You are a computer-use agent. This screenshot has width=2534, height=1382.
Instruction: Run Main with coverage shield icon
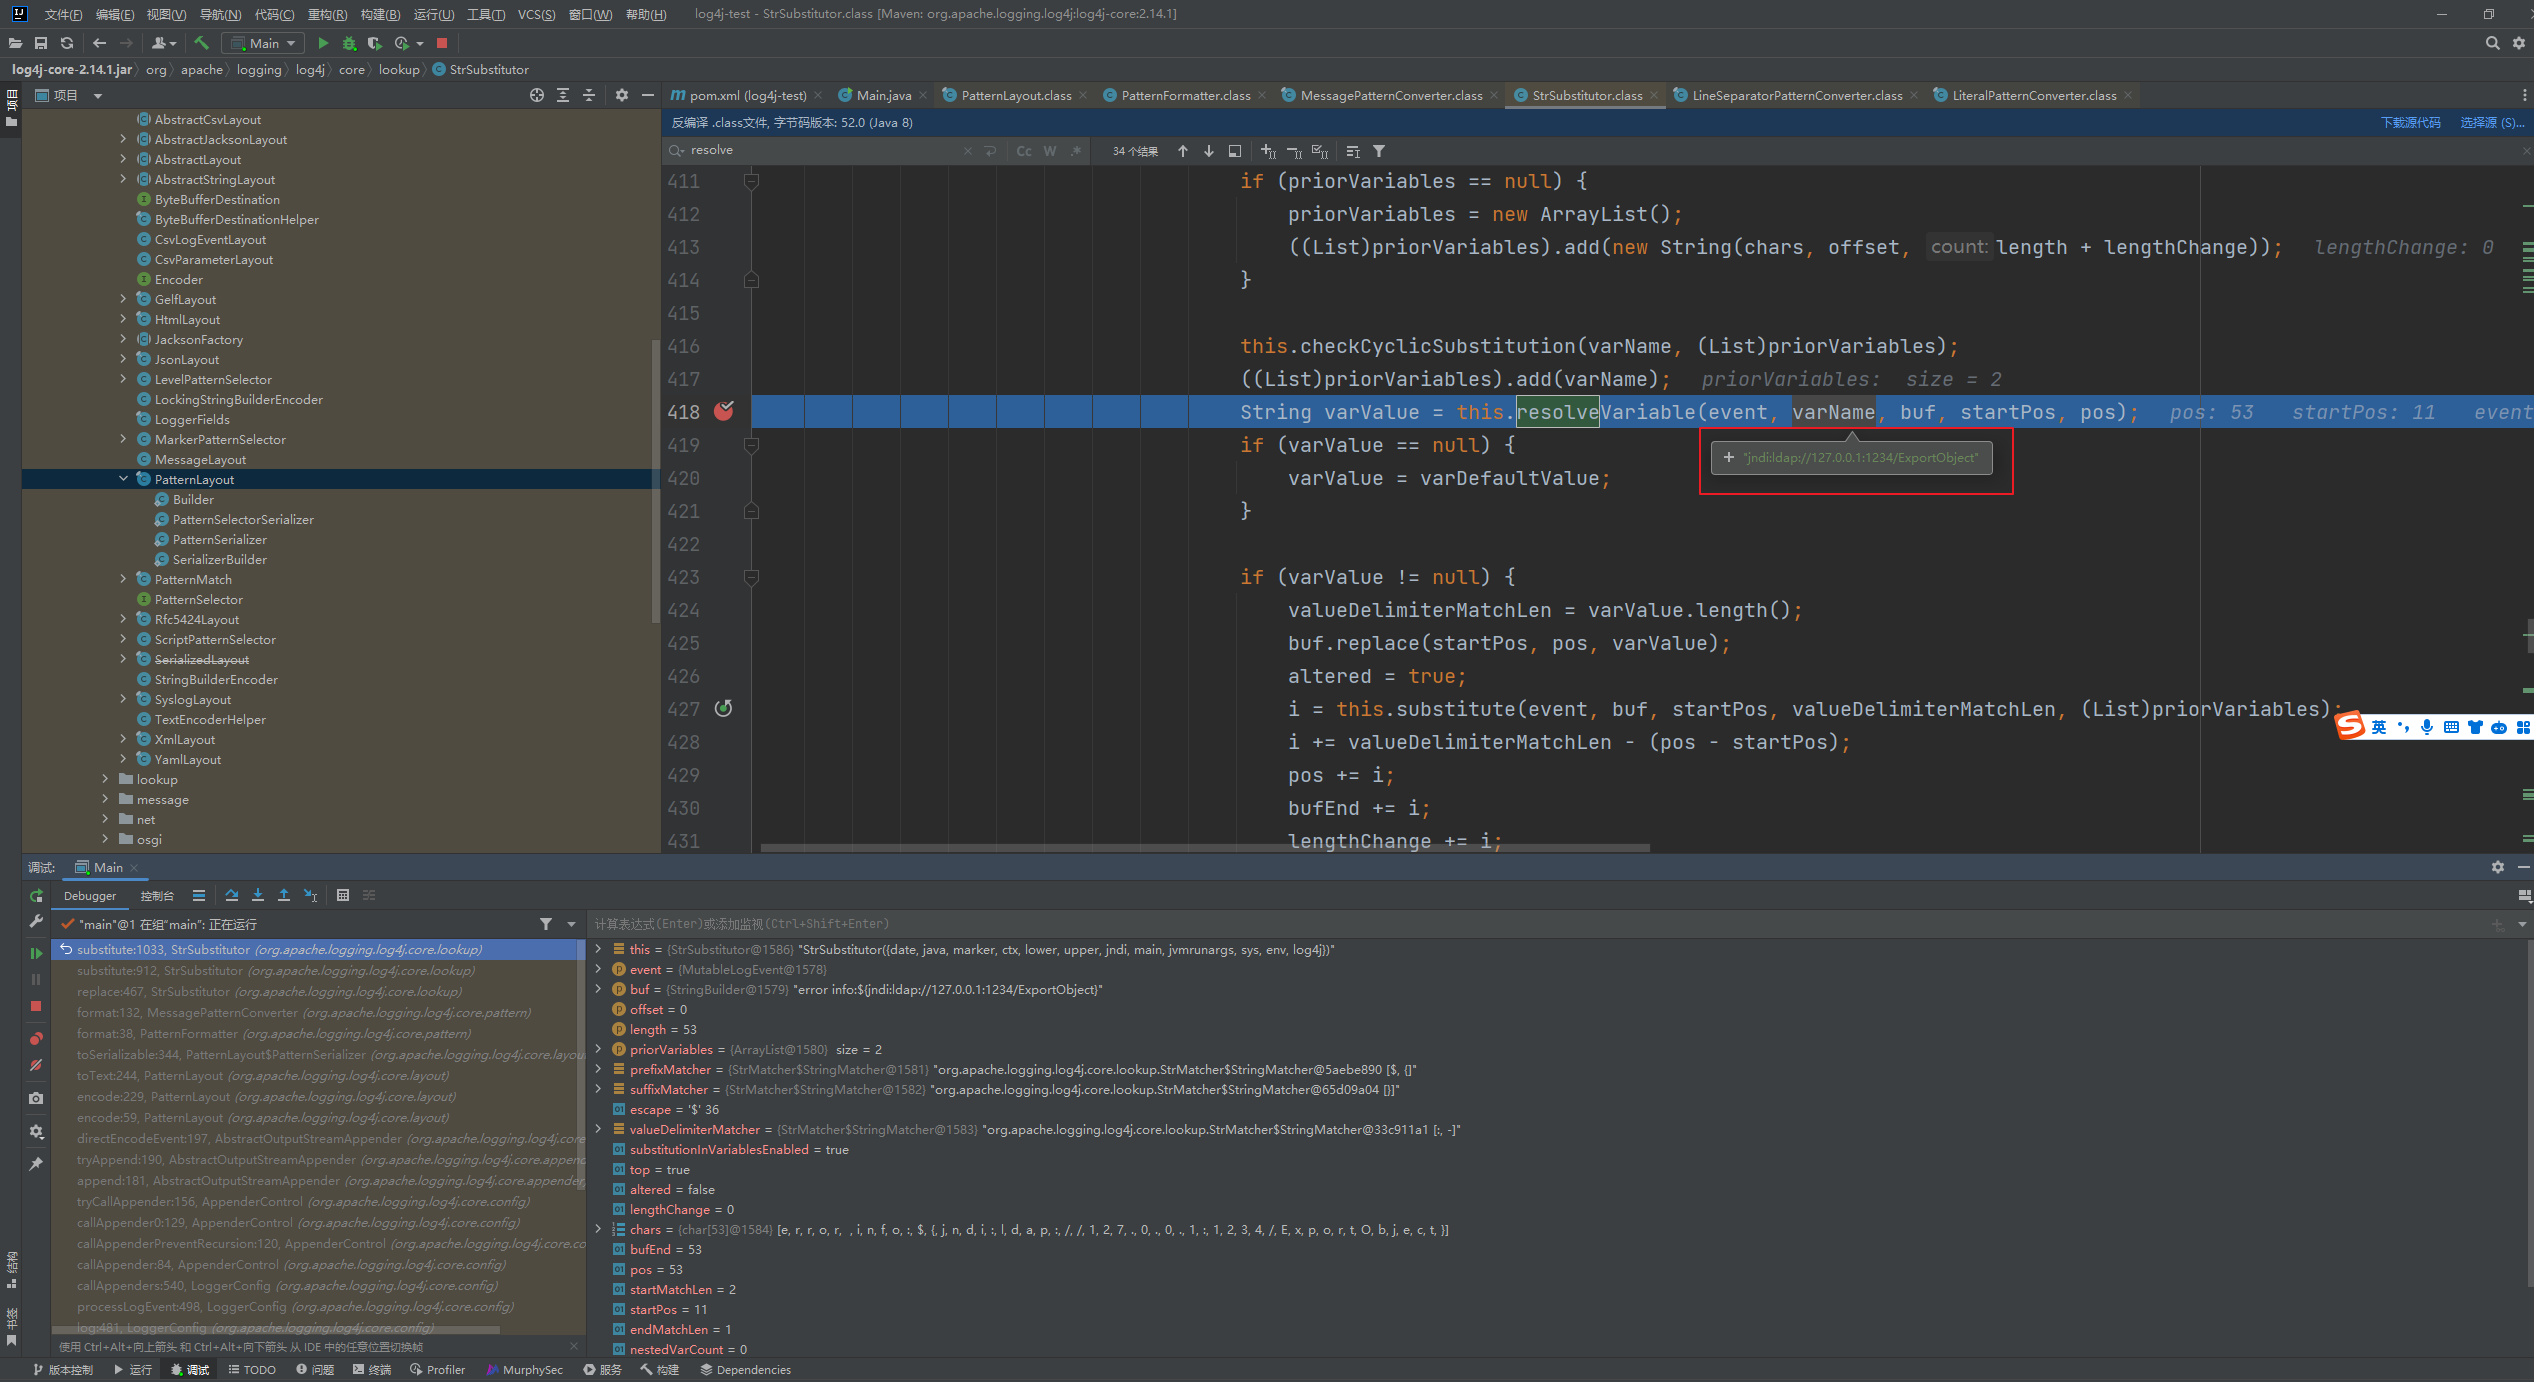375,43
